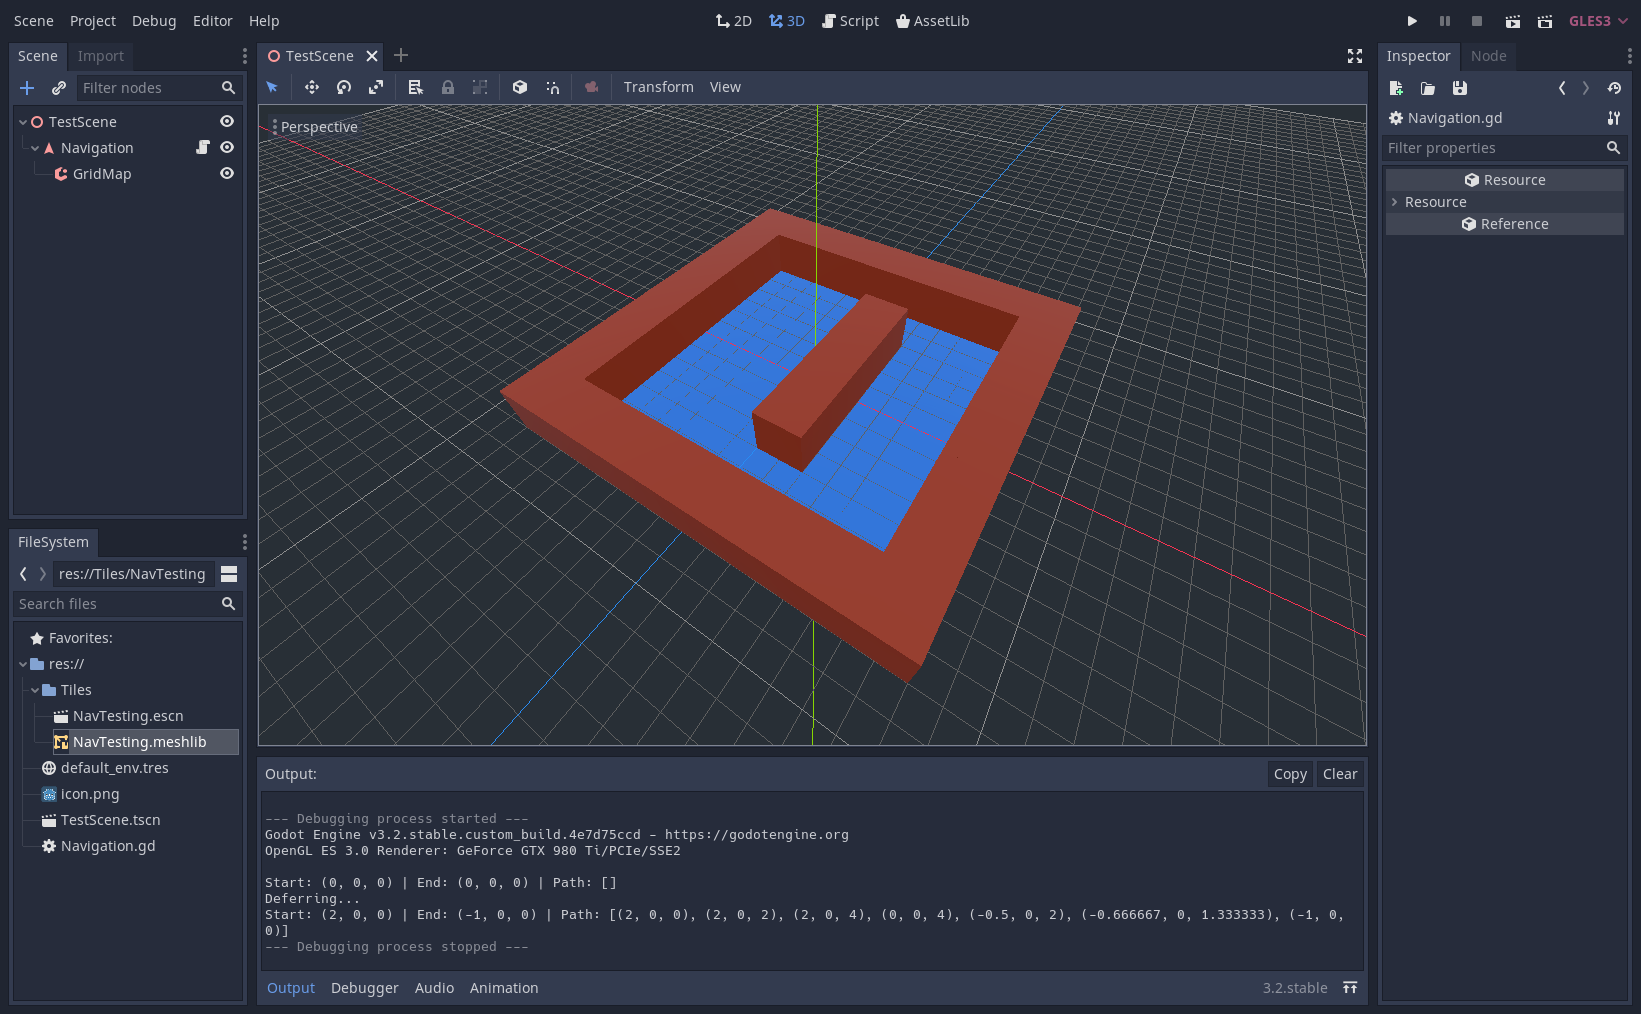Open the attached script icon on Navigation

click(x=203, y=147)
